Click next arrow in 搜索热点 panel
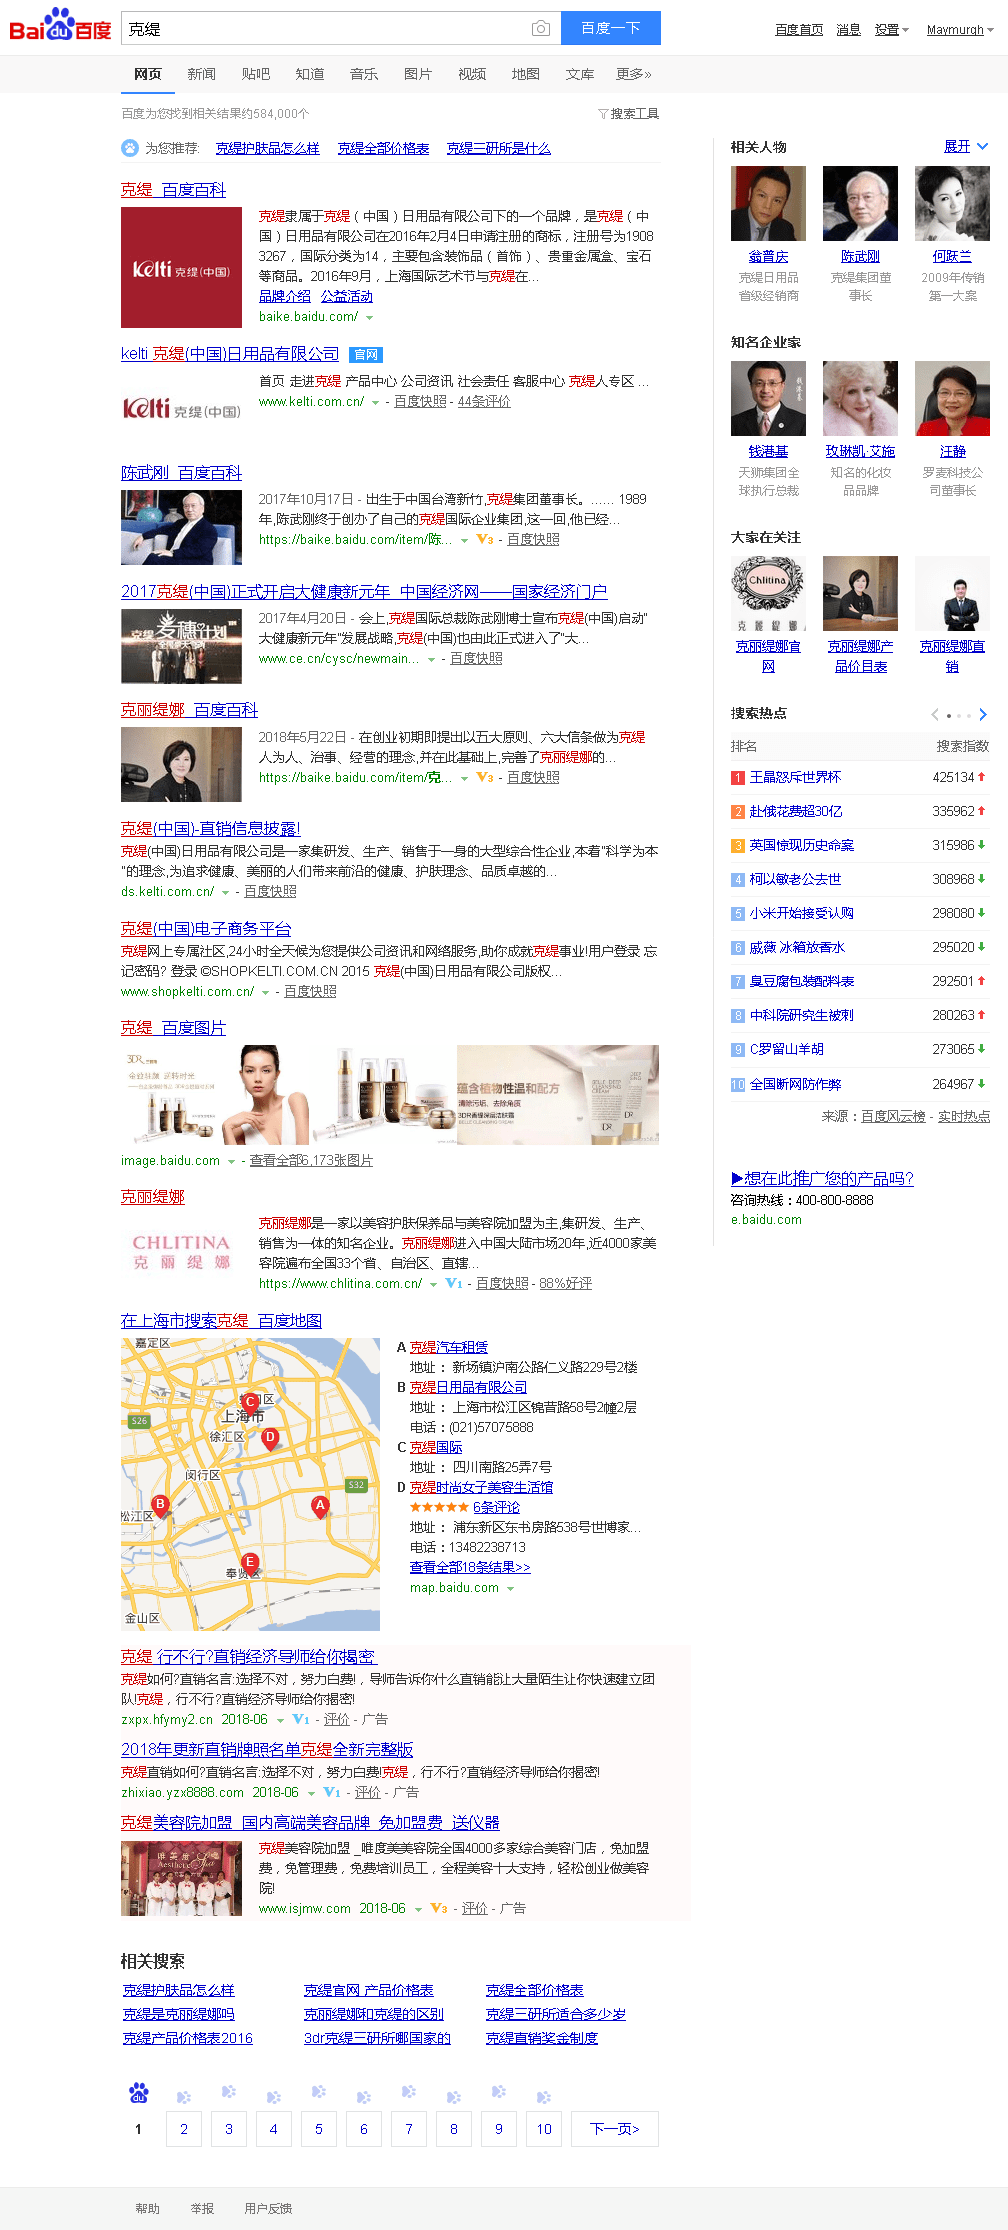The height and width of the screenshot is (2230, 1008). [x=983, y=714]
